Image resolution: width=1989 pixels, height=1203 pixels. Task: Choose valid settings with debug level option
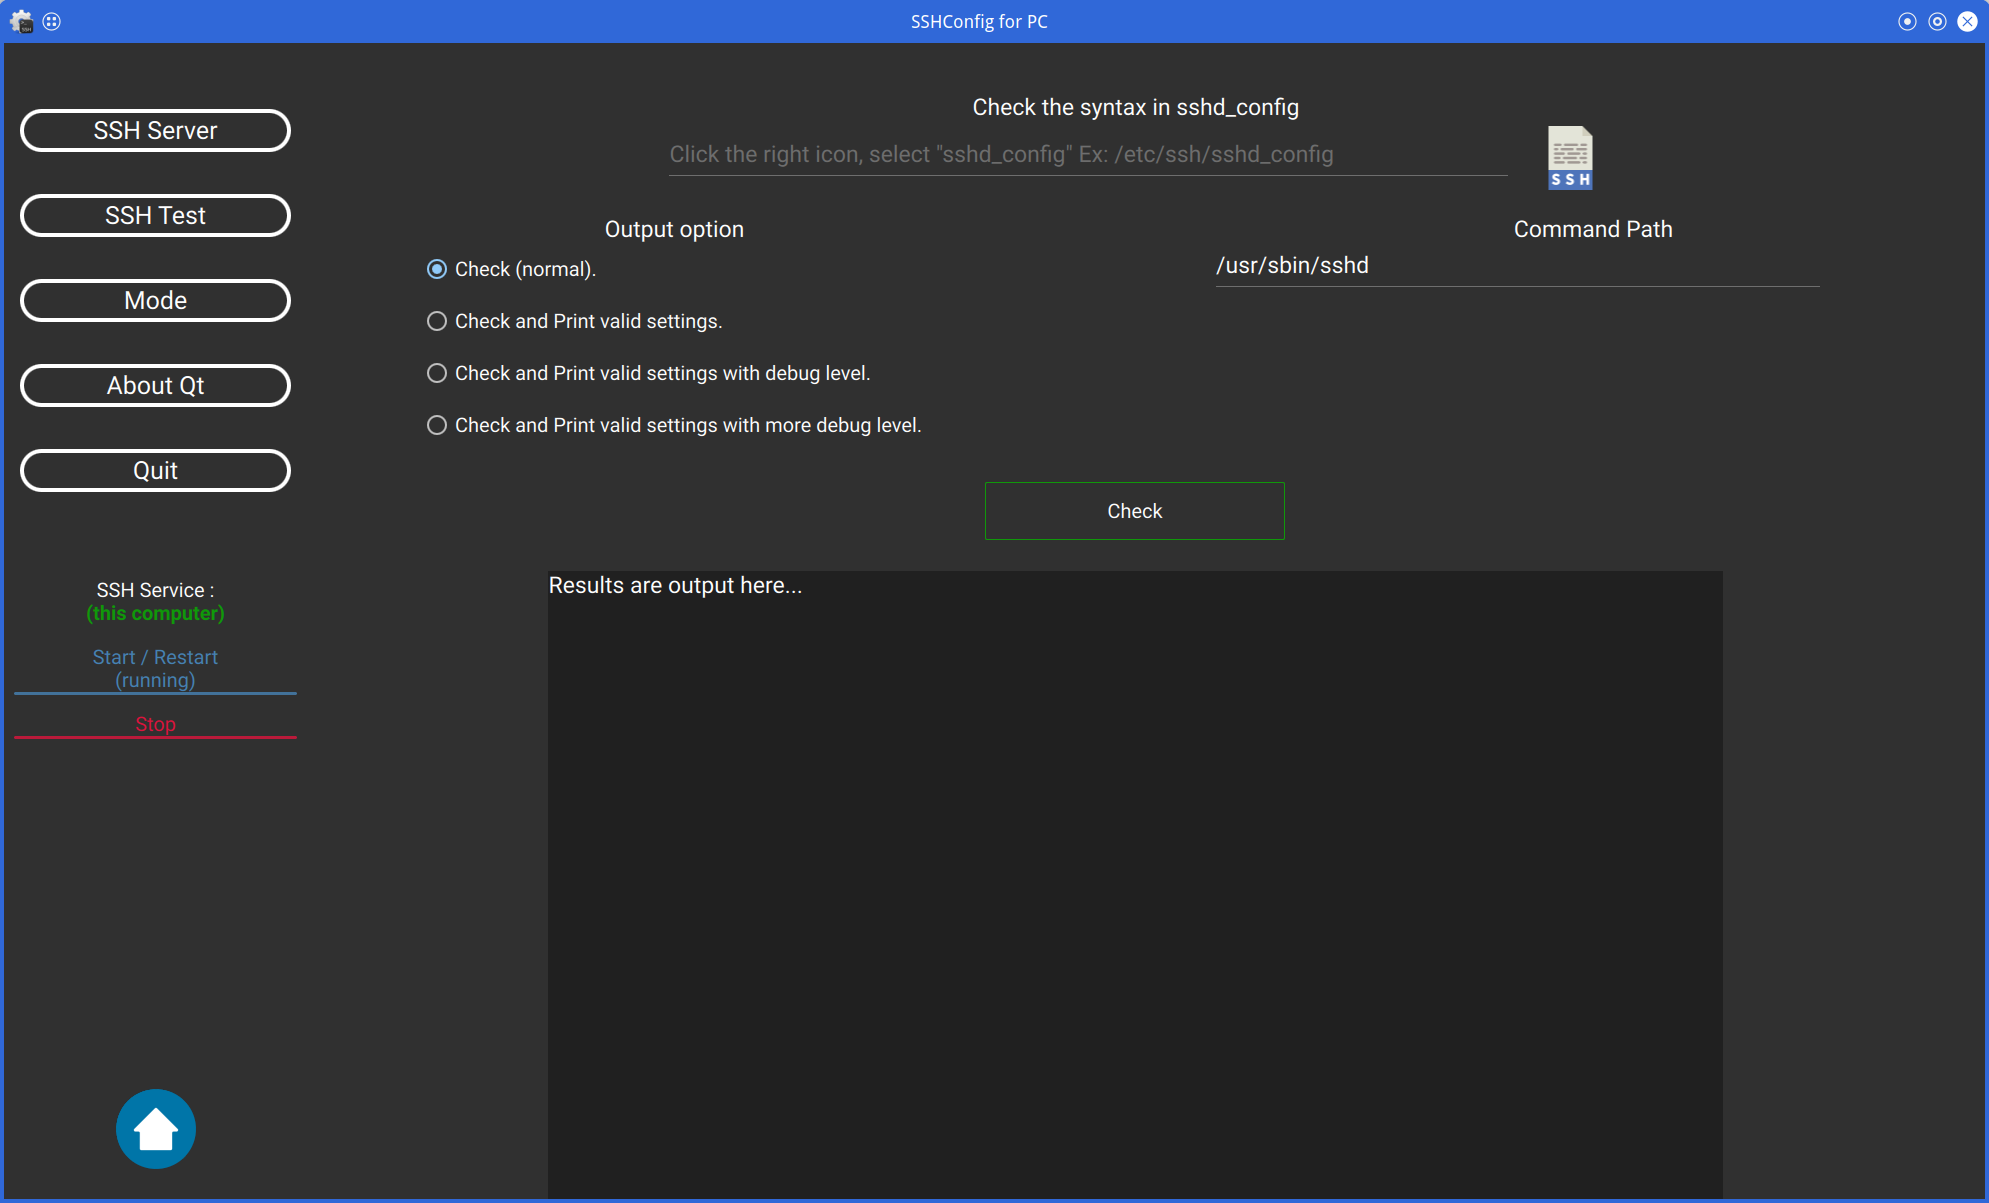pos(437,373)
